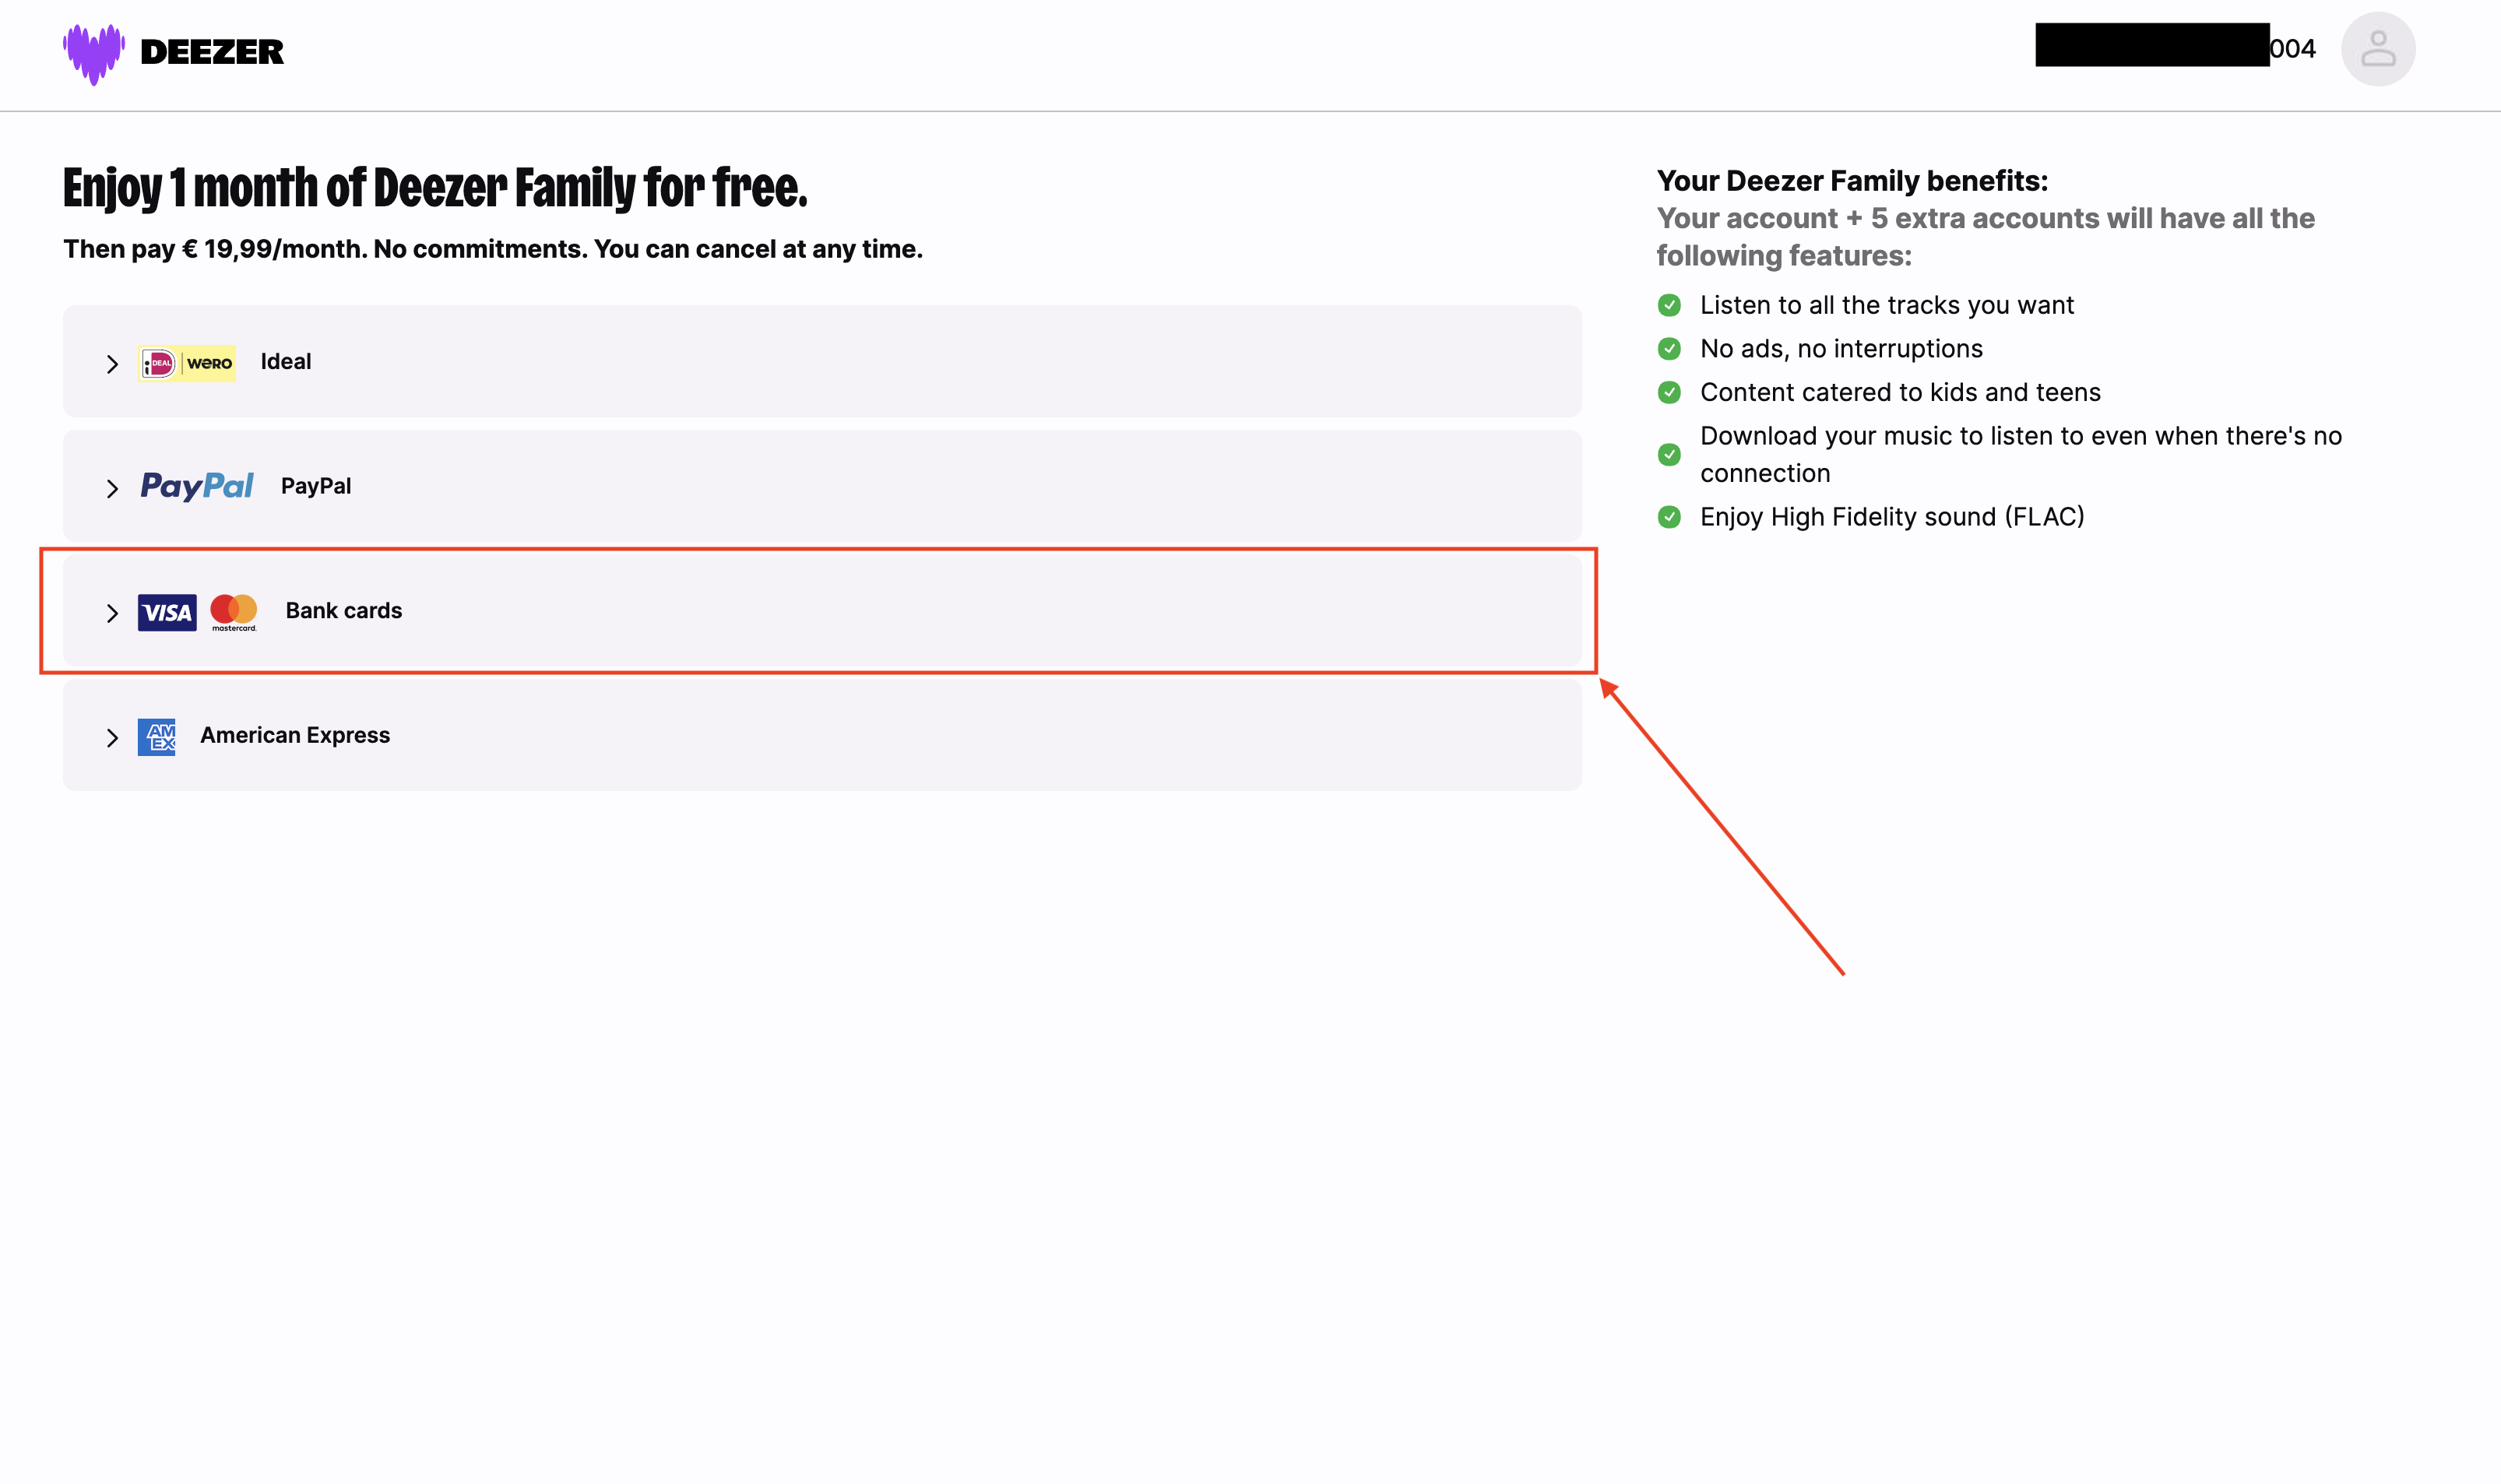The height and width of the screenshot is (1484, 2501).
Task: Choose the Bank cards option label
Action: coord(344,611)
